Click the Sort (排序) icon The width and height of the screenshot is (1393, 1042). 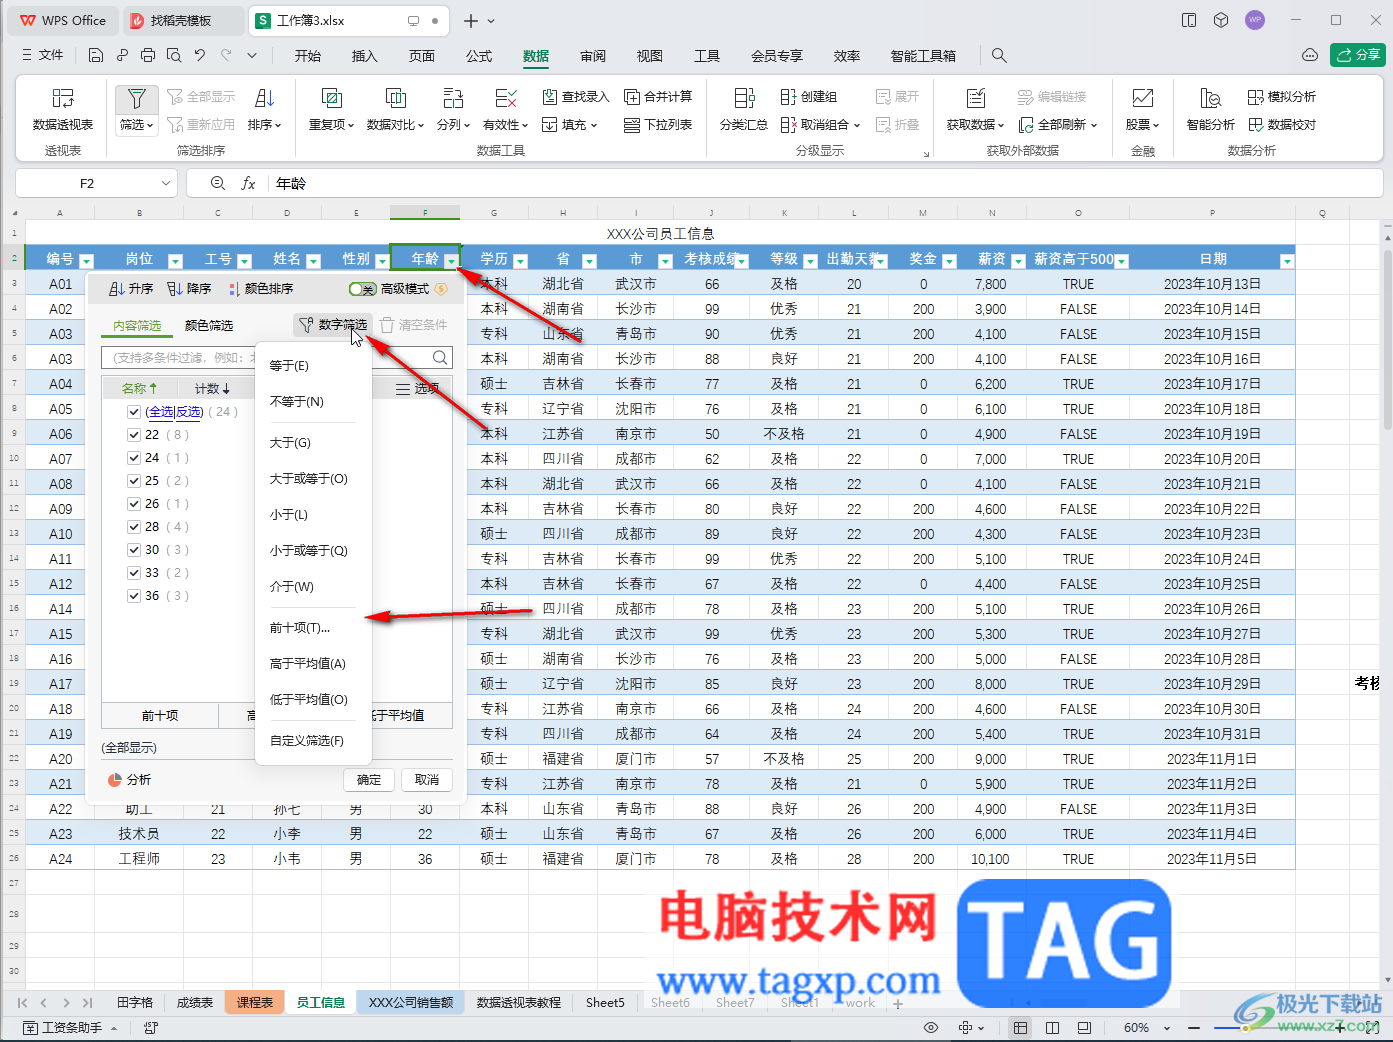click(x=264, y=98)
